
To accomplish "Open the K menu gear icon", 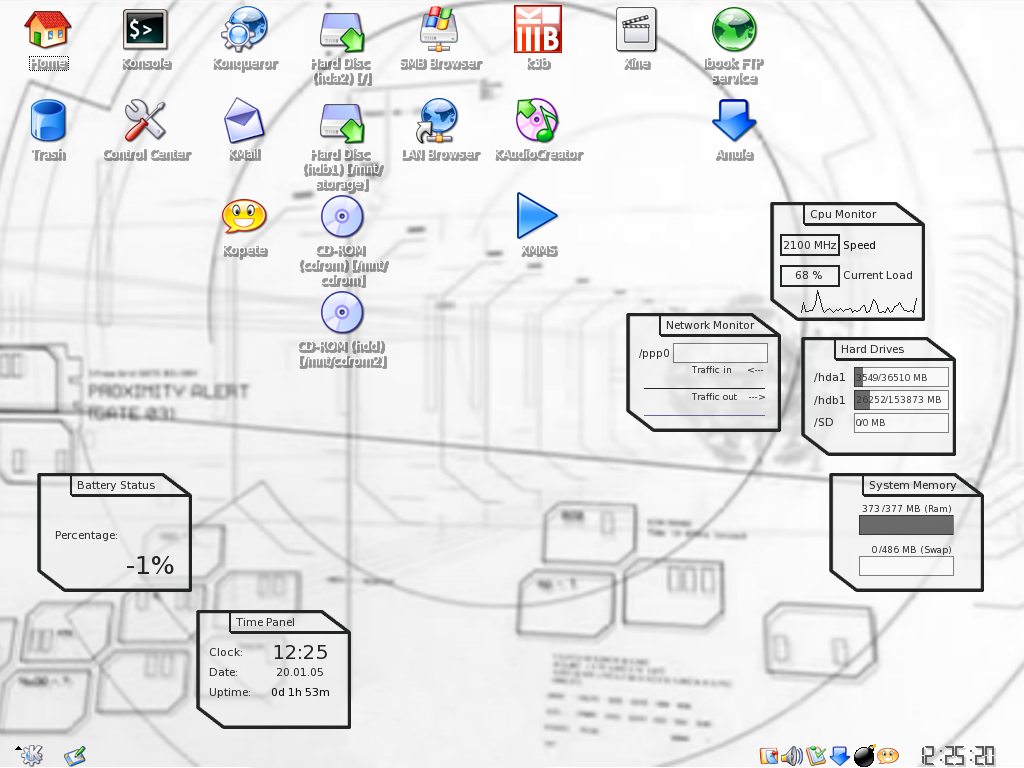I will point(30,754).
